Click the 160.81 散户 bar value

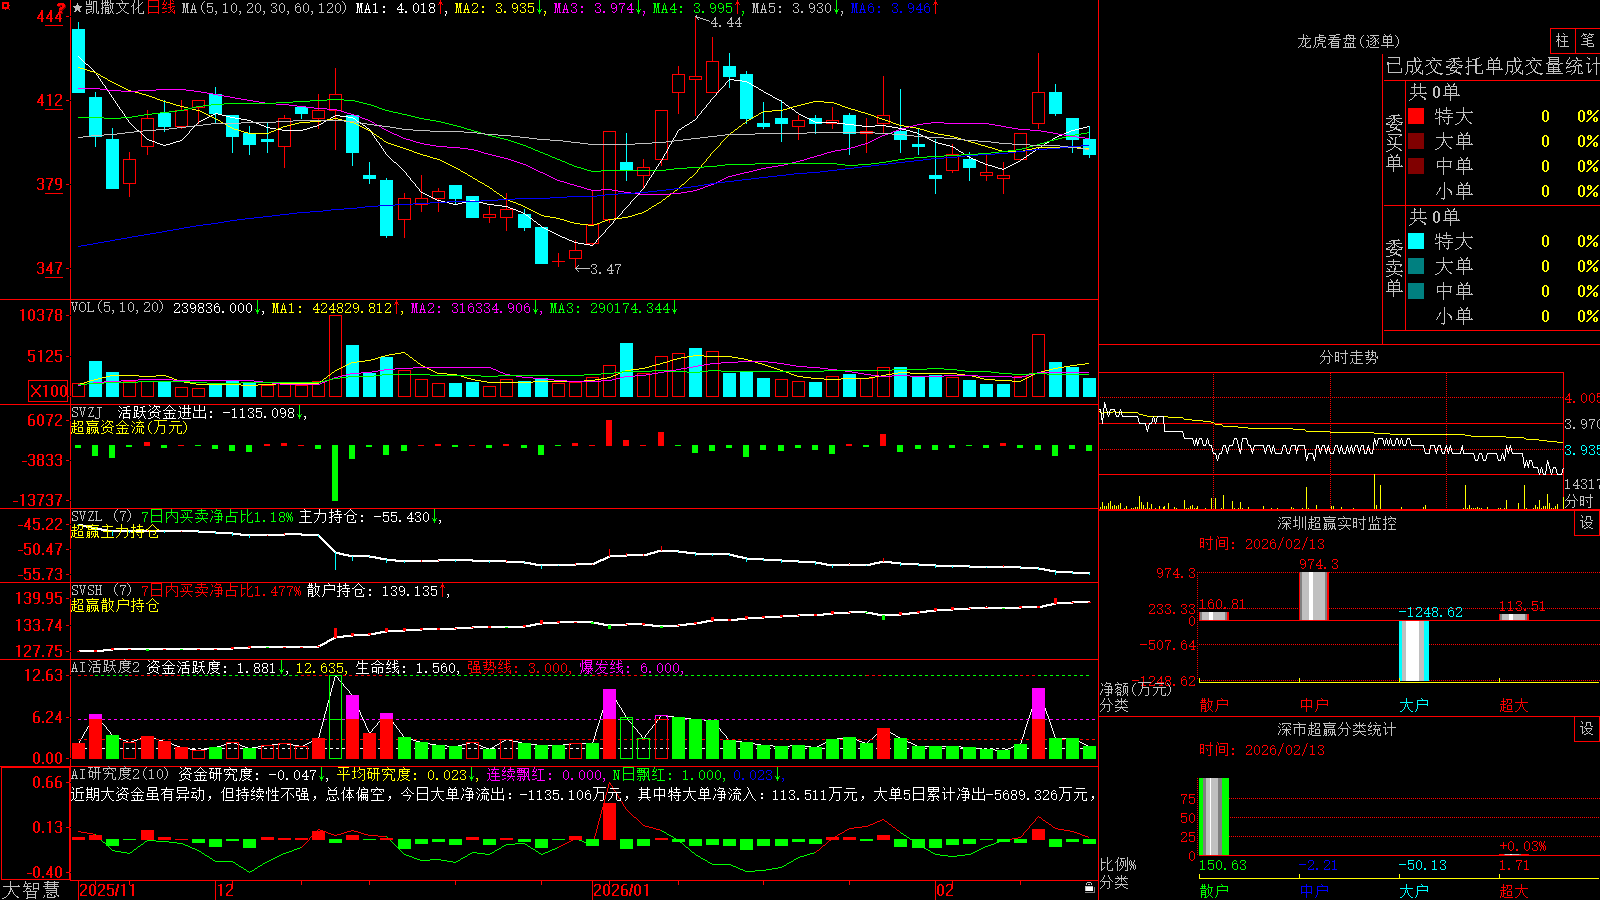tap(1222, 605)
